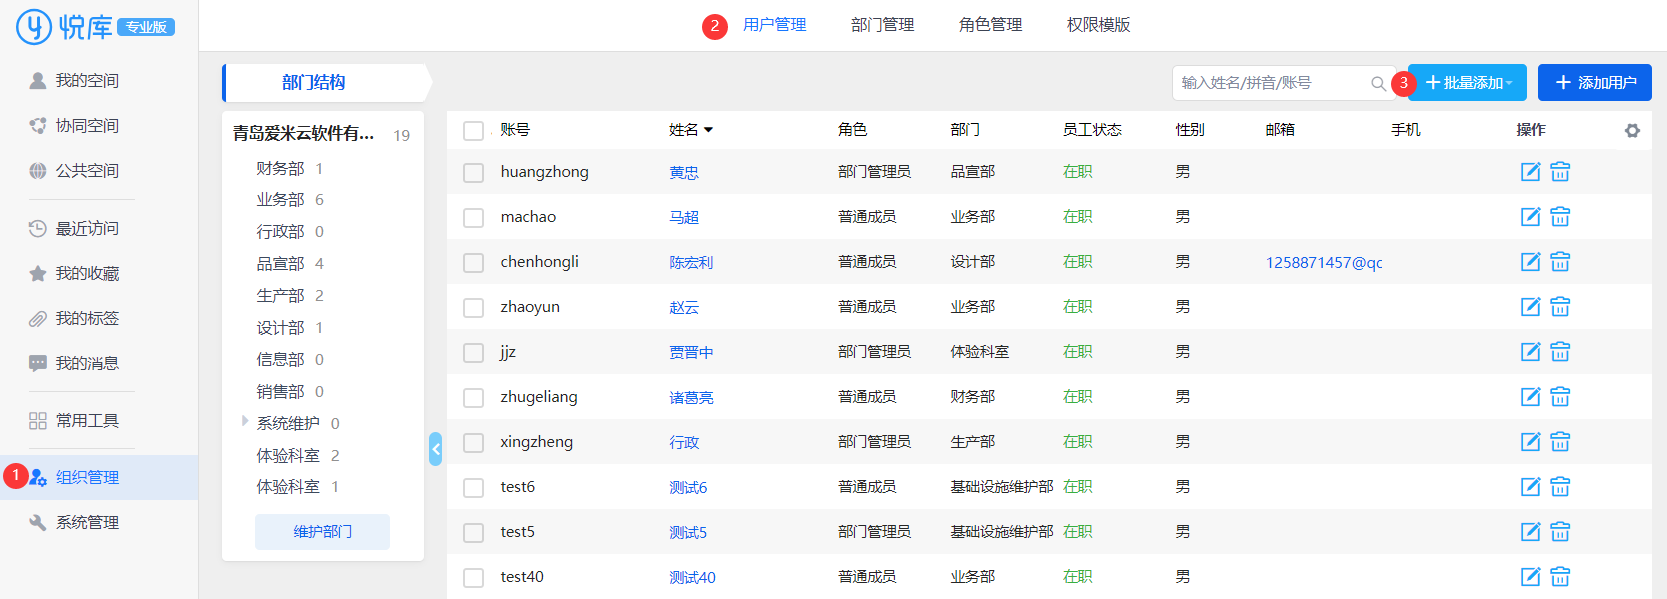Screen dimensions: 1667x599
Task: Open column settings gear icon
Action: 1632,131
